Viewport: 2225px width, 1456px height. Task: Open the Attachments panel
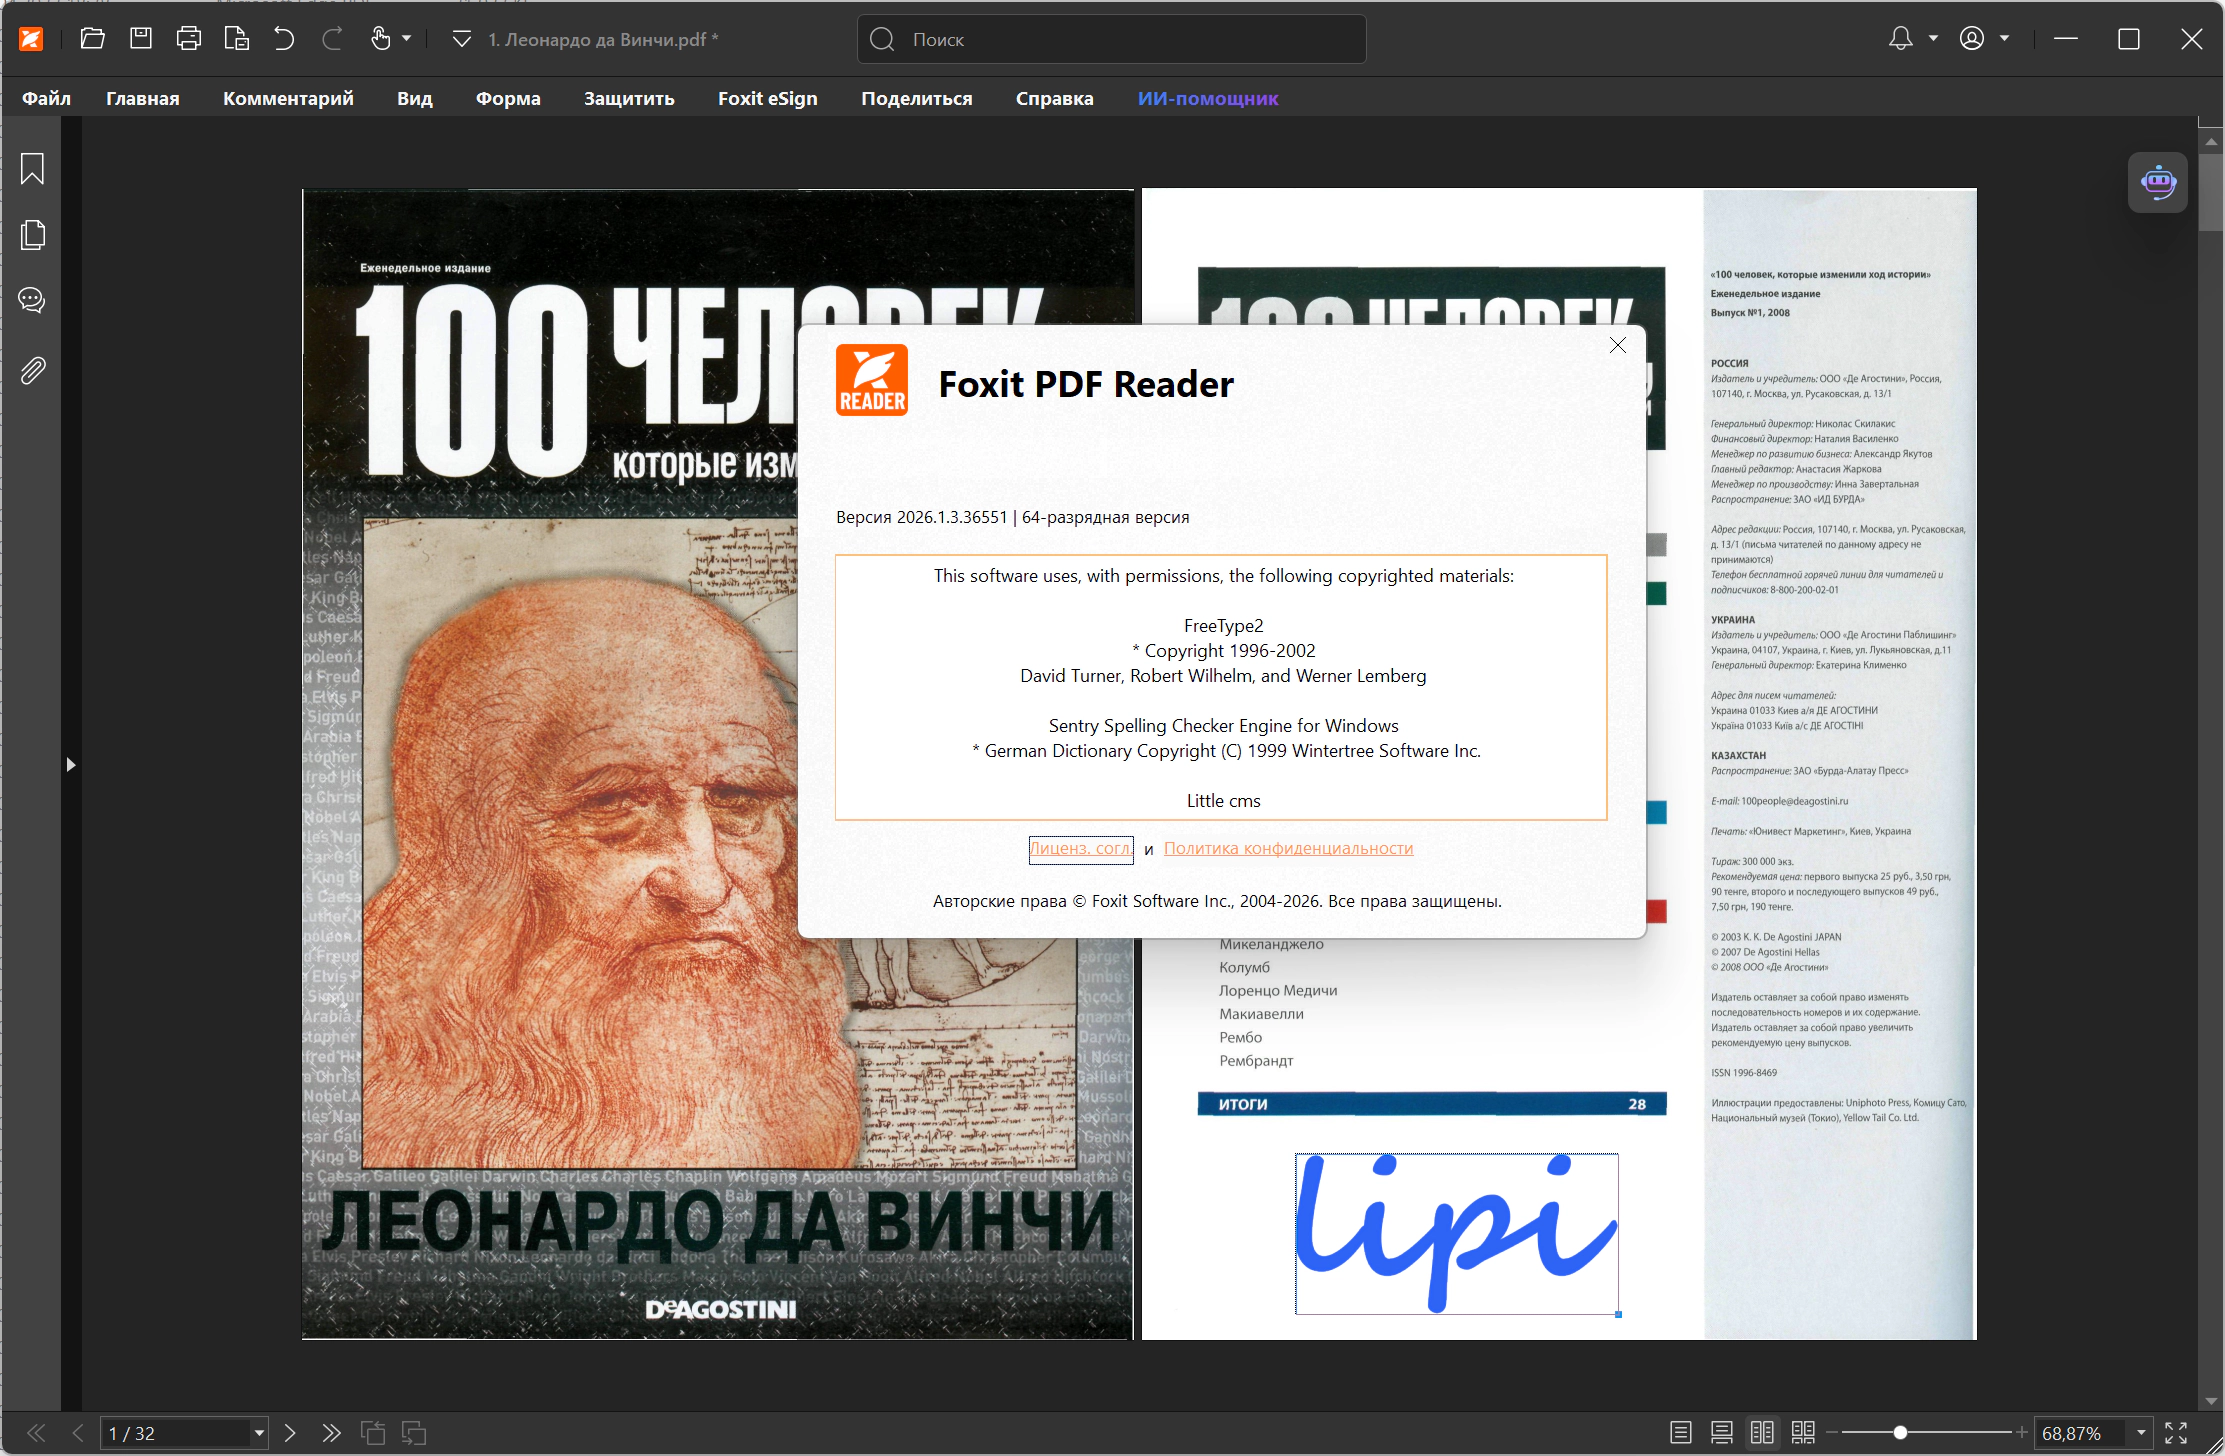click(32, 371)
